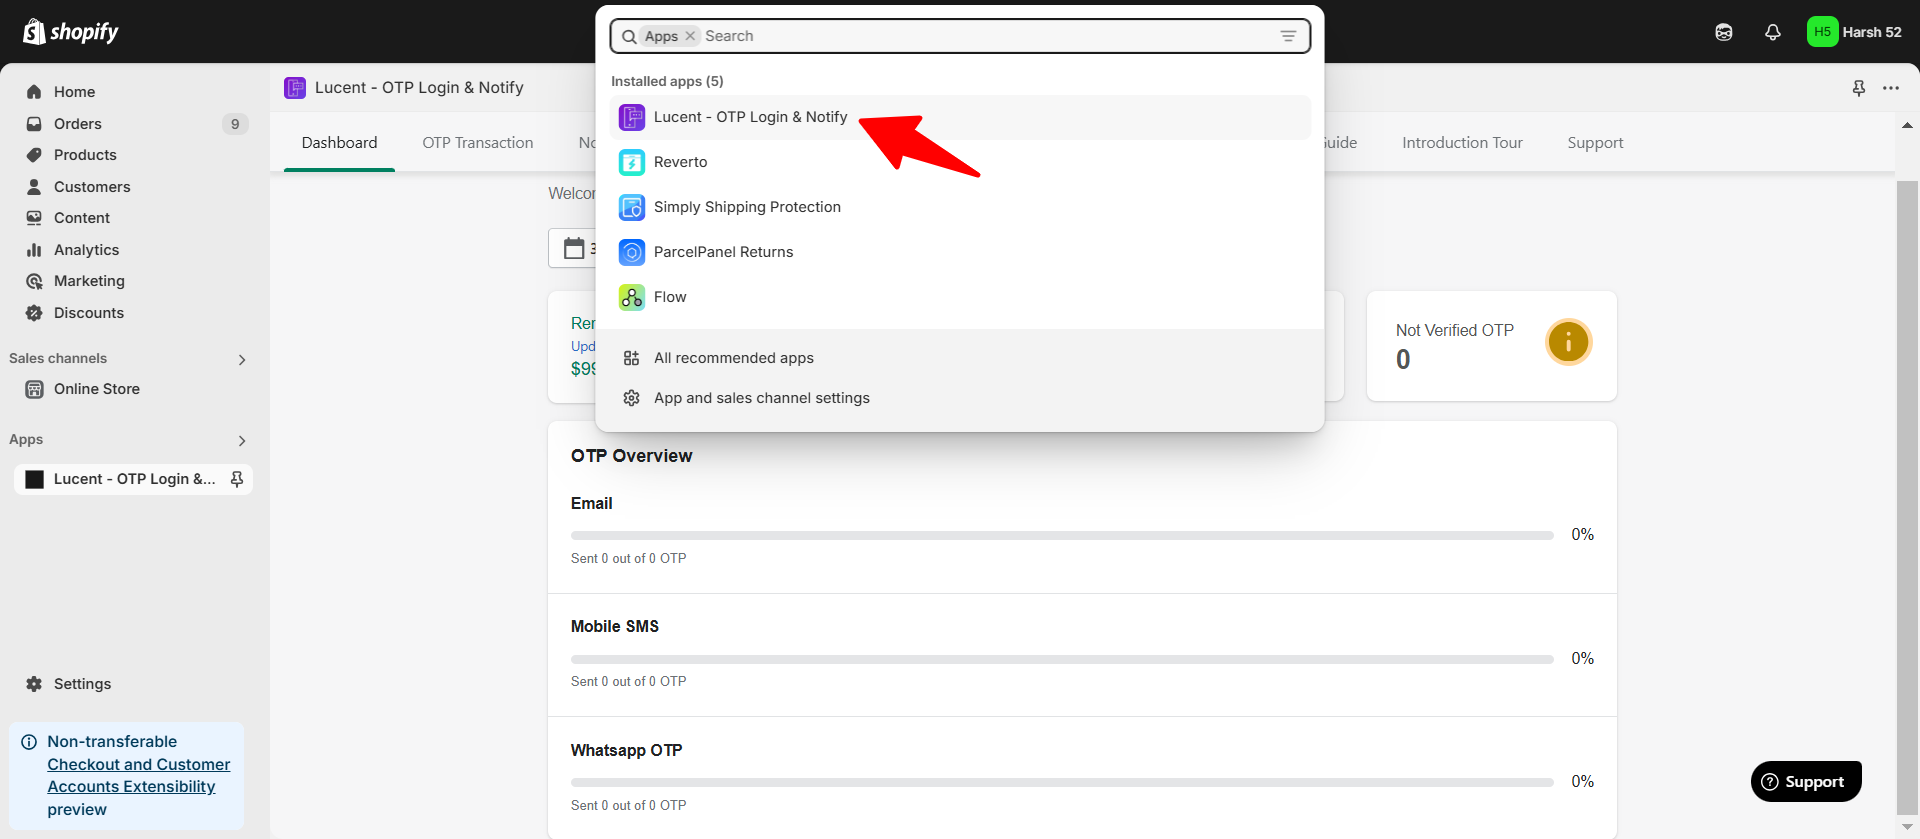The image size is (1920, 839).
Task: Open Simply Shipping Protection app
Action: point(960,207)
